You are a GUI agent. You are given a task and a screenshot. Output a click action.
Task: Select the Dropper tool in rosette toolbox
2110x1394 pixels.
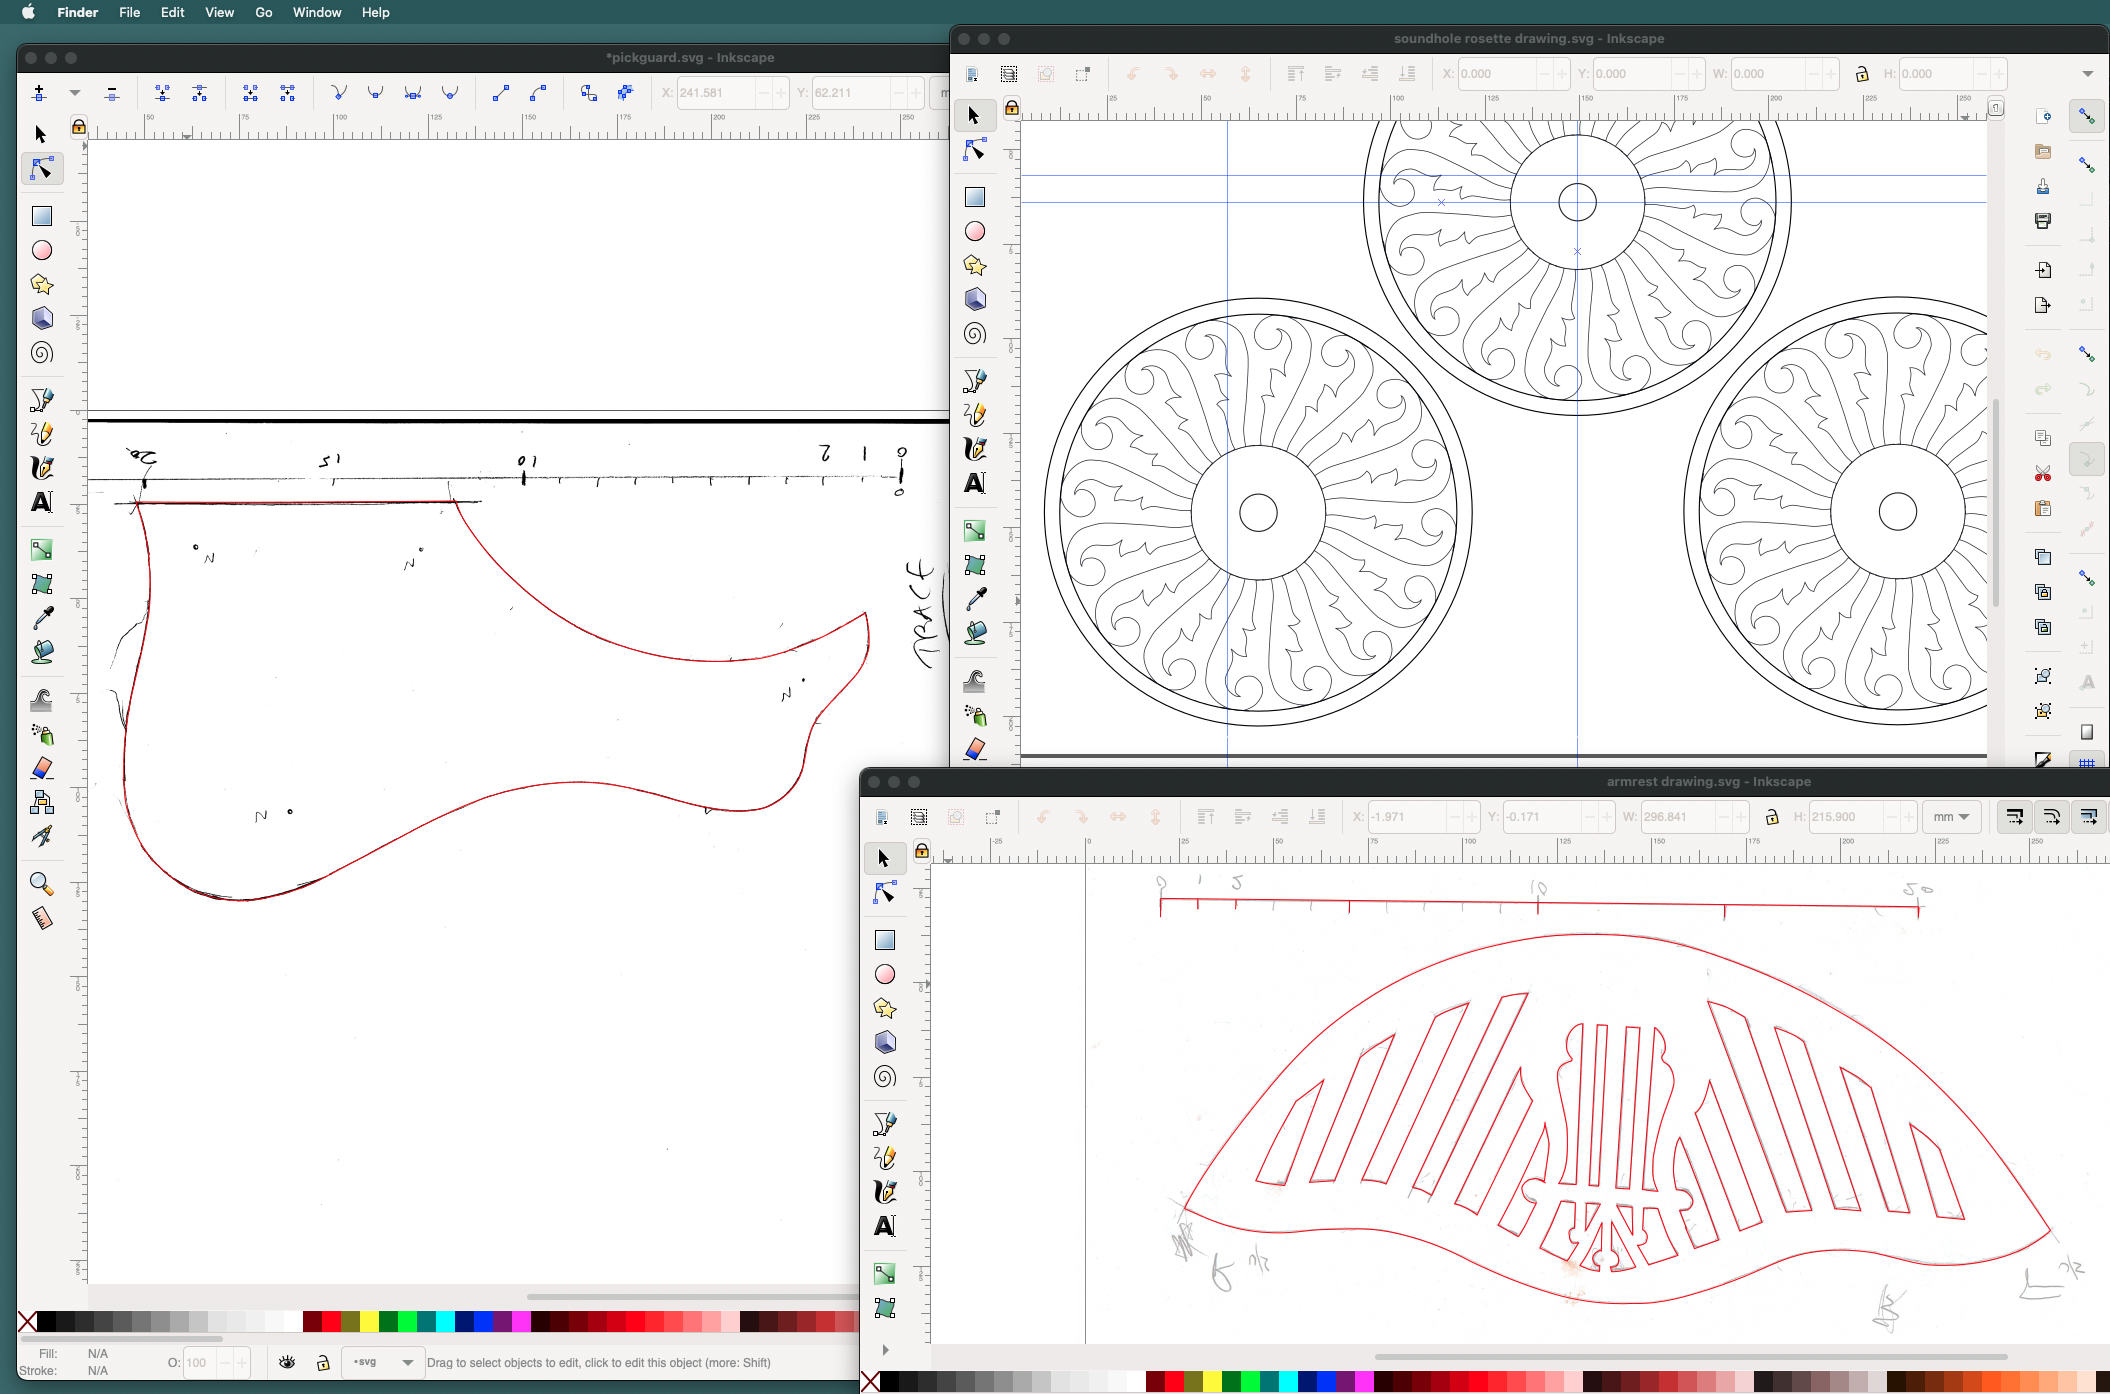tap(975, 598)
